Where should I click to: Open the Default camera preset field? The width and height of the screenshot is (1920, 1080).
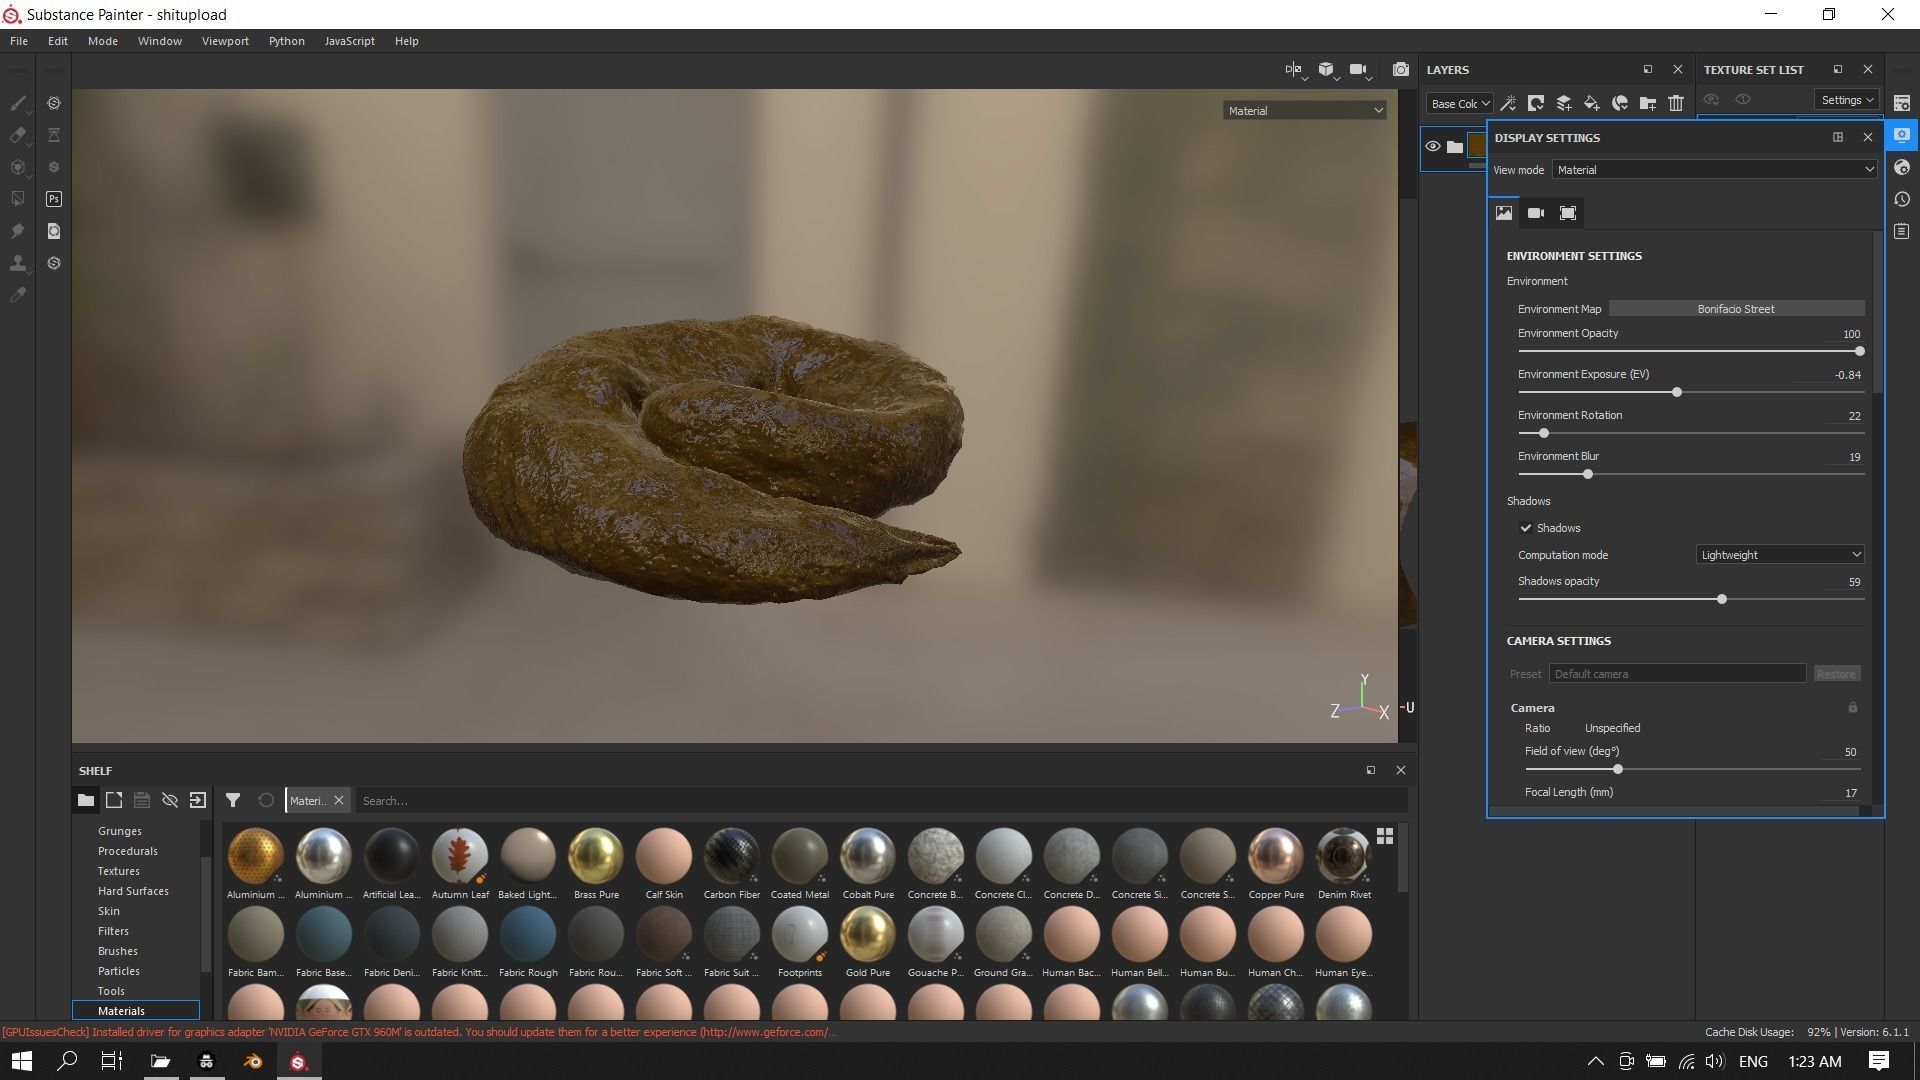(x=1677, y=674)
